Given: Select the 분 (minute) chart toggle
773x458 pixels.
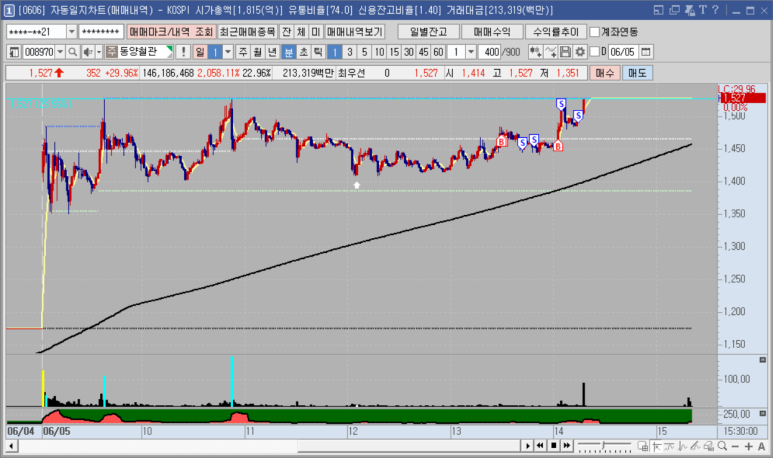Looking at the screenshot, I should [x=288, y=51].
